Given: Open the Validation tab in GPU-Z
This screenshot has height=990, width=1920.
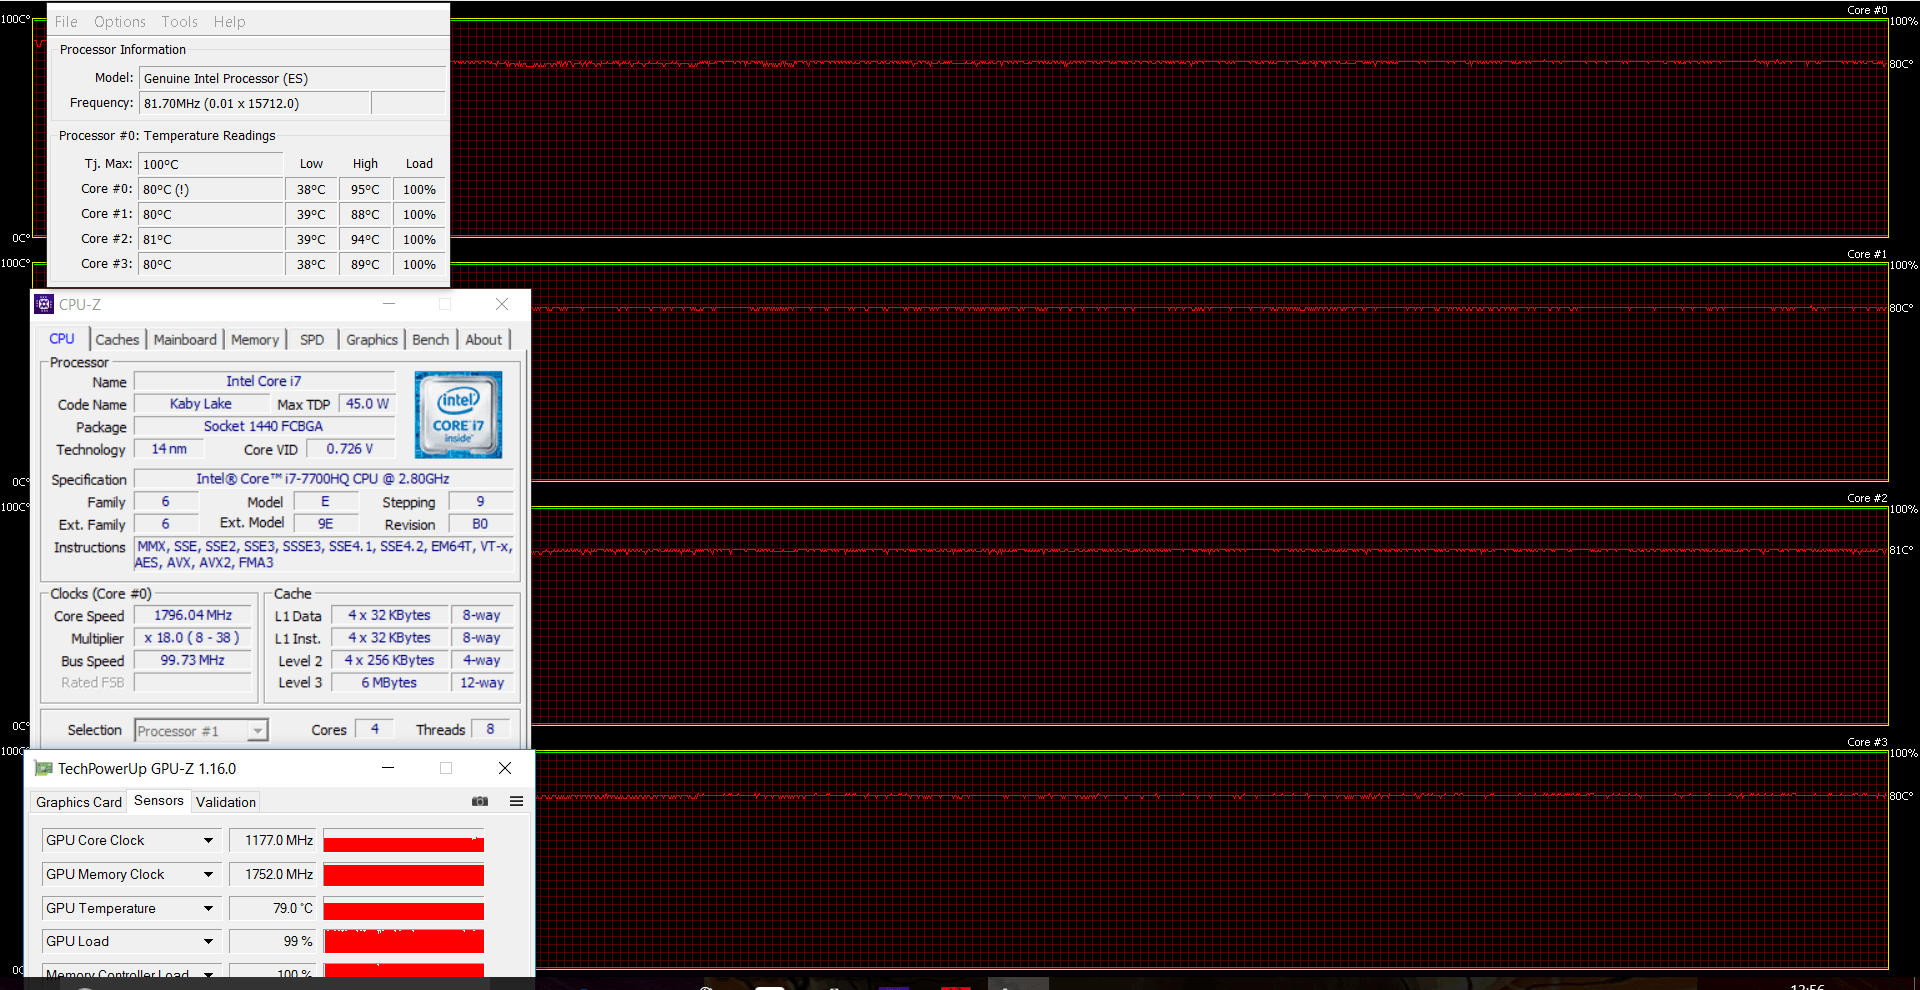Looking at the screenshot, I should click(x=226, y=802).
